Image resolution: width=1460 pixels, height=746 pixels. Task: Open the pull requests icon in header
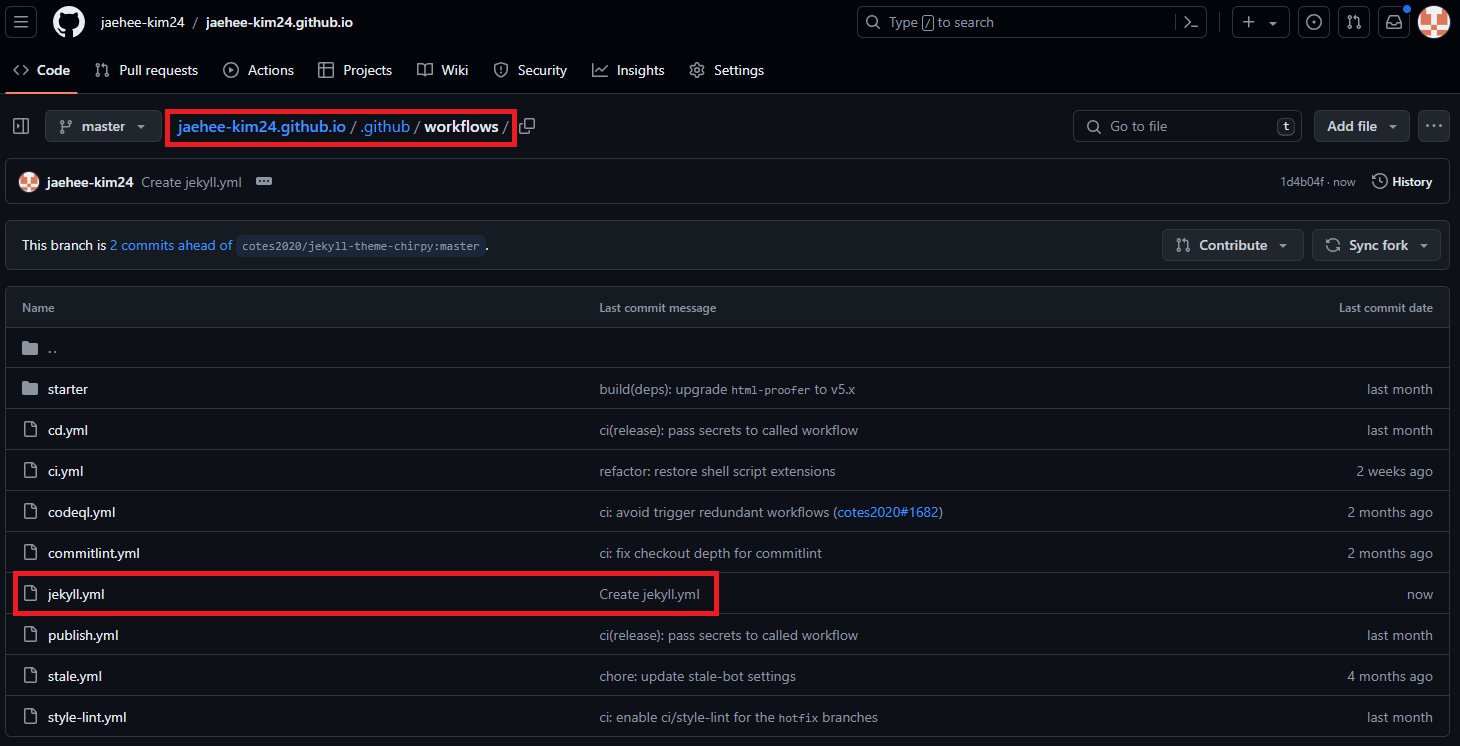[1354, 22]
